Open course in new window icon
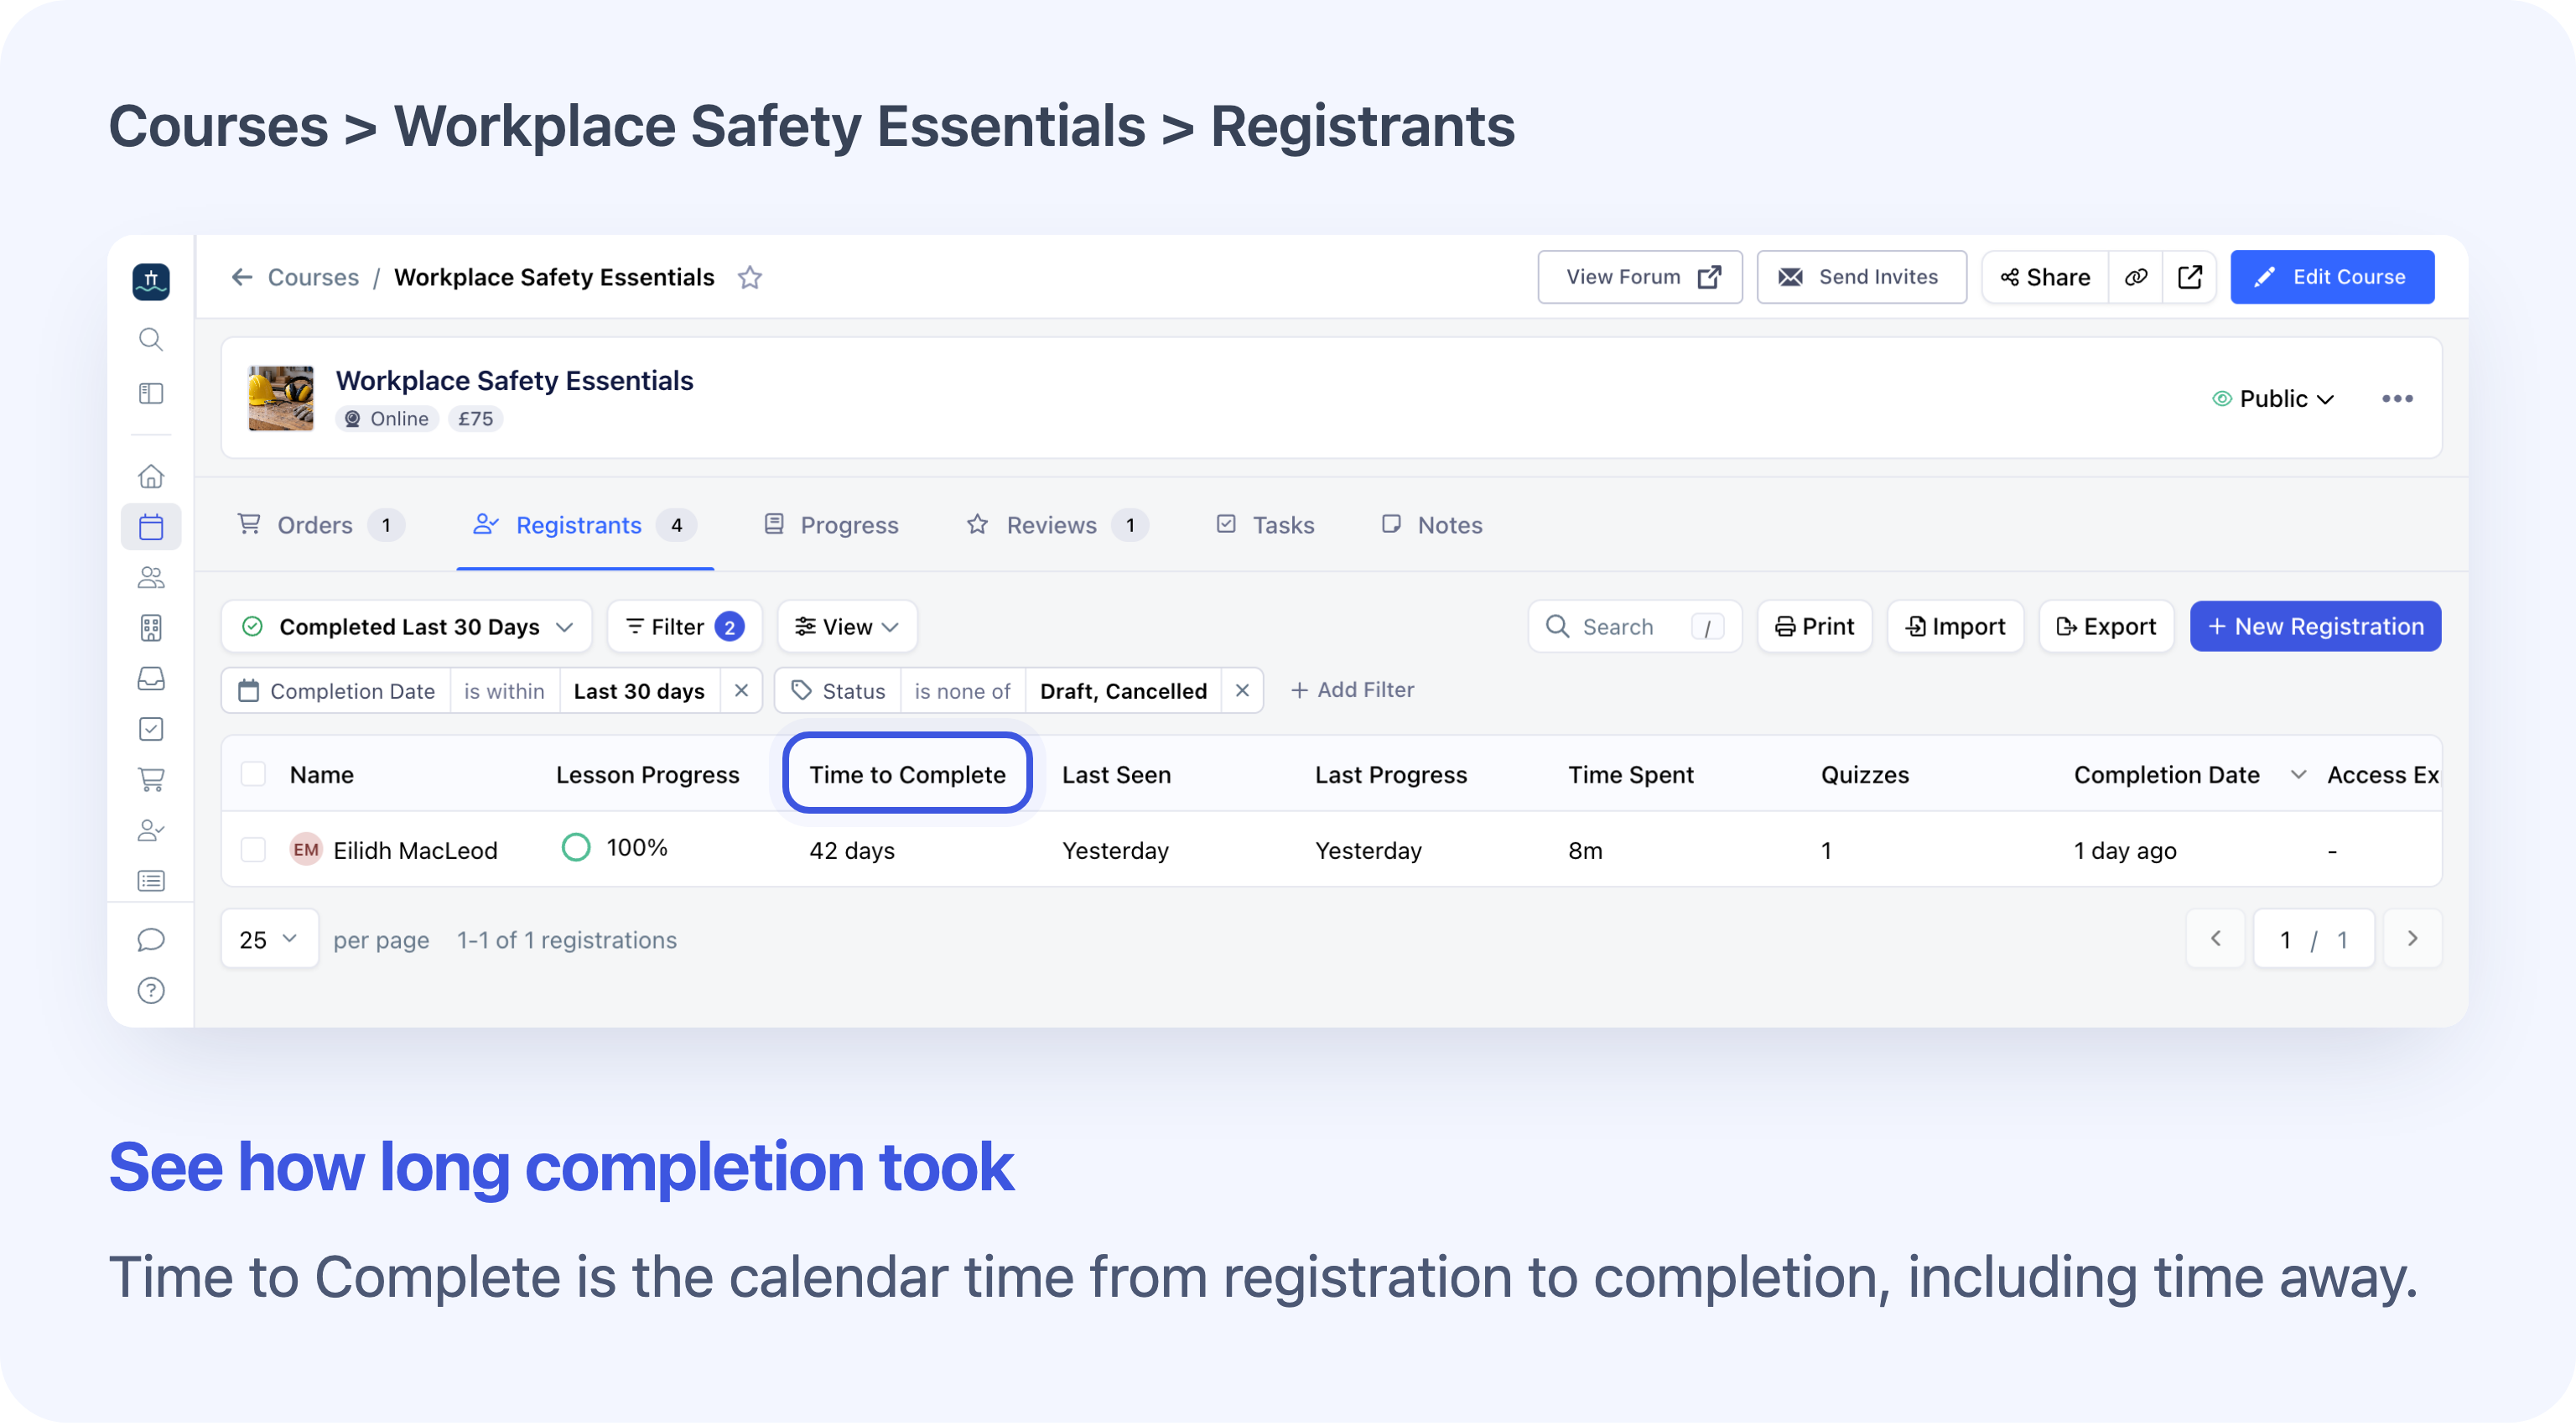This screenshot has height=1426, width=2576. 2191,278
